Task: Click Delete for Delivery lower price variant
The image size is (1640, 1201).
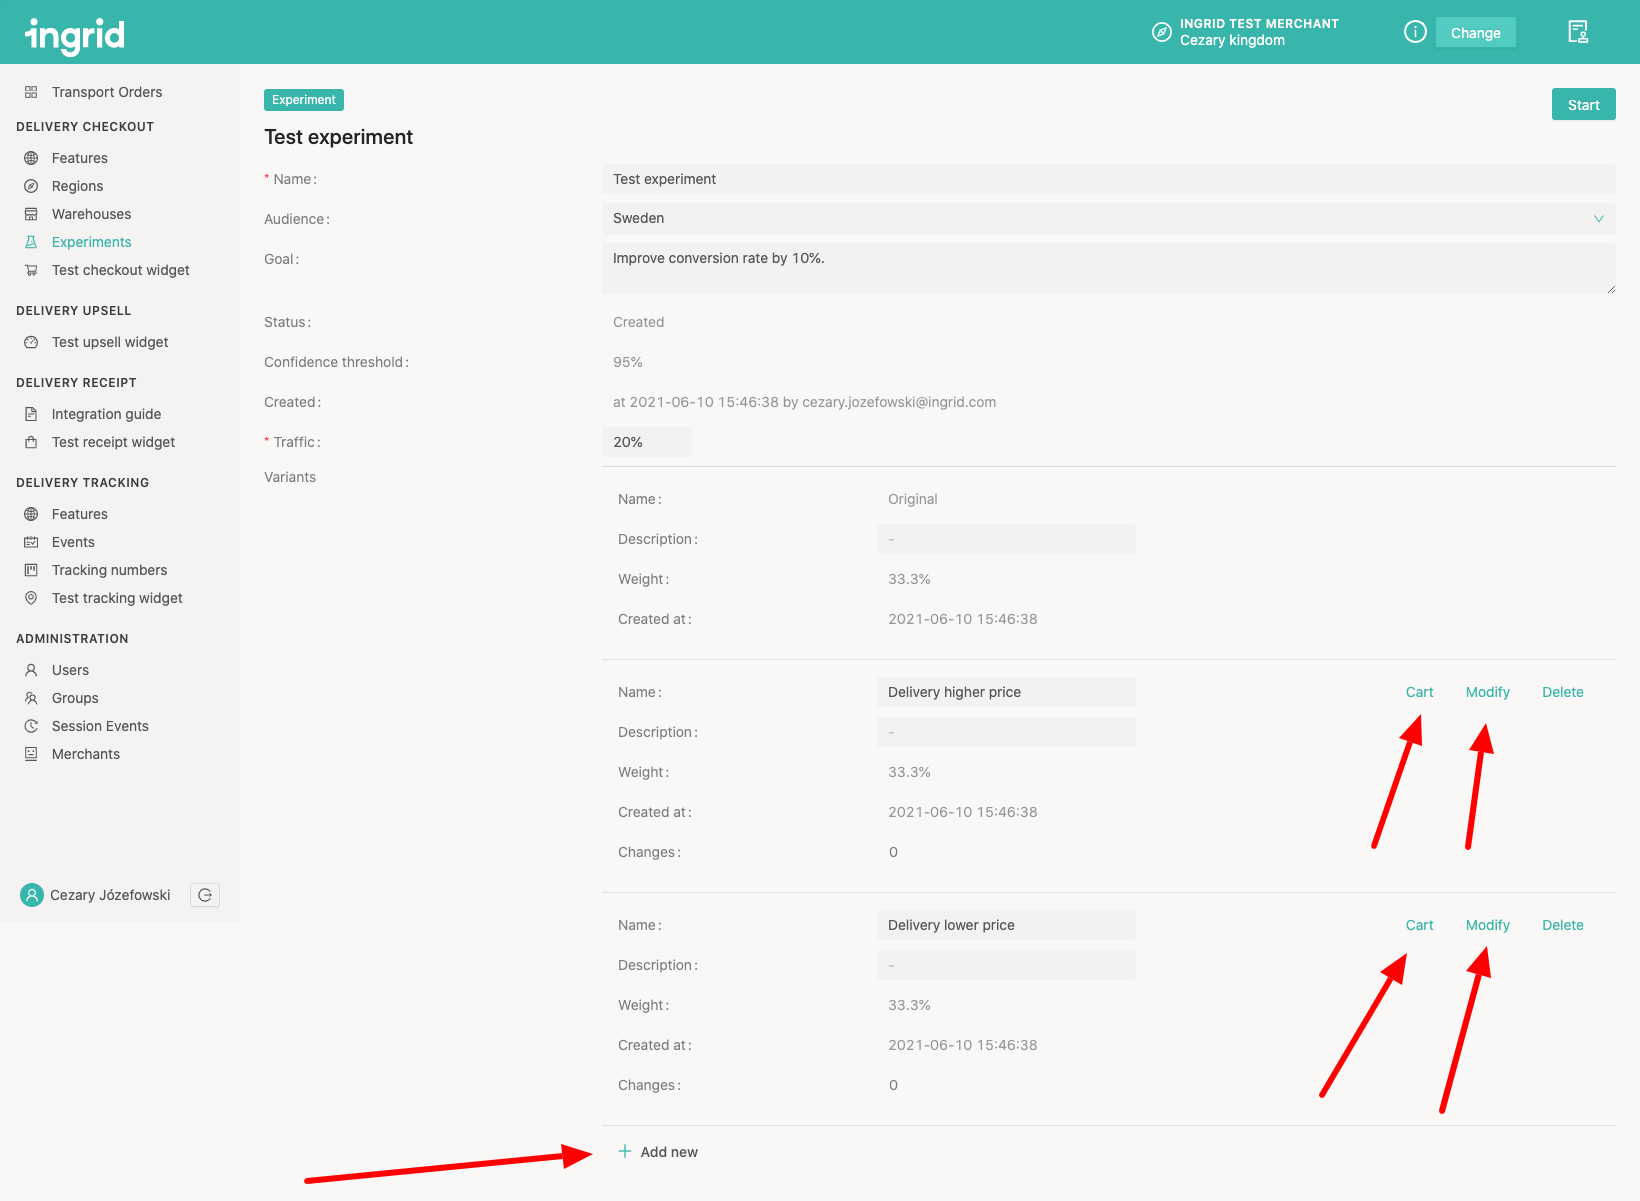Action: point(1562,925)
